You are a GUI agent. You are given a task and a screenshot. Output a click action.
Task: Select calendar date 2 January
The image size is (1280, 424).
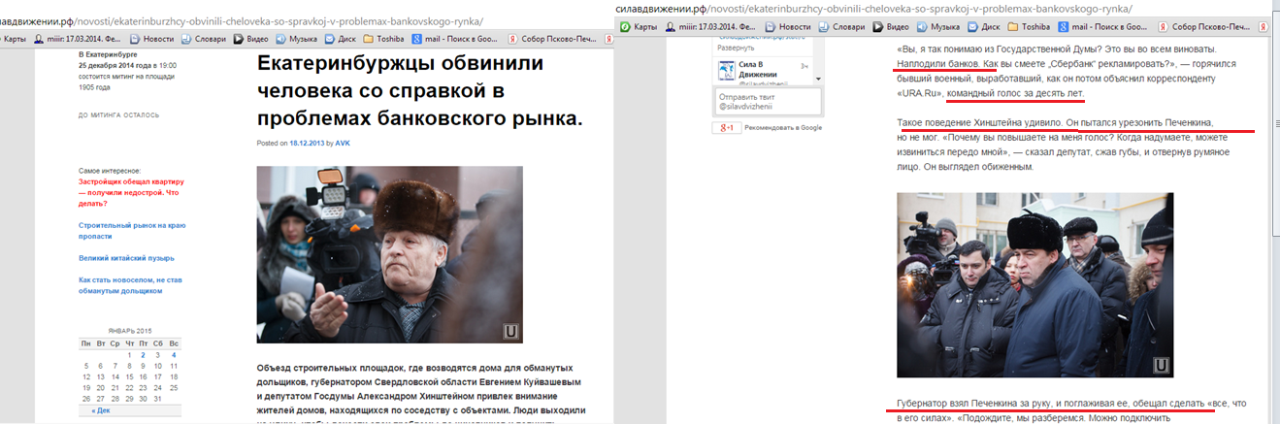coord(144,354)
